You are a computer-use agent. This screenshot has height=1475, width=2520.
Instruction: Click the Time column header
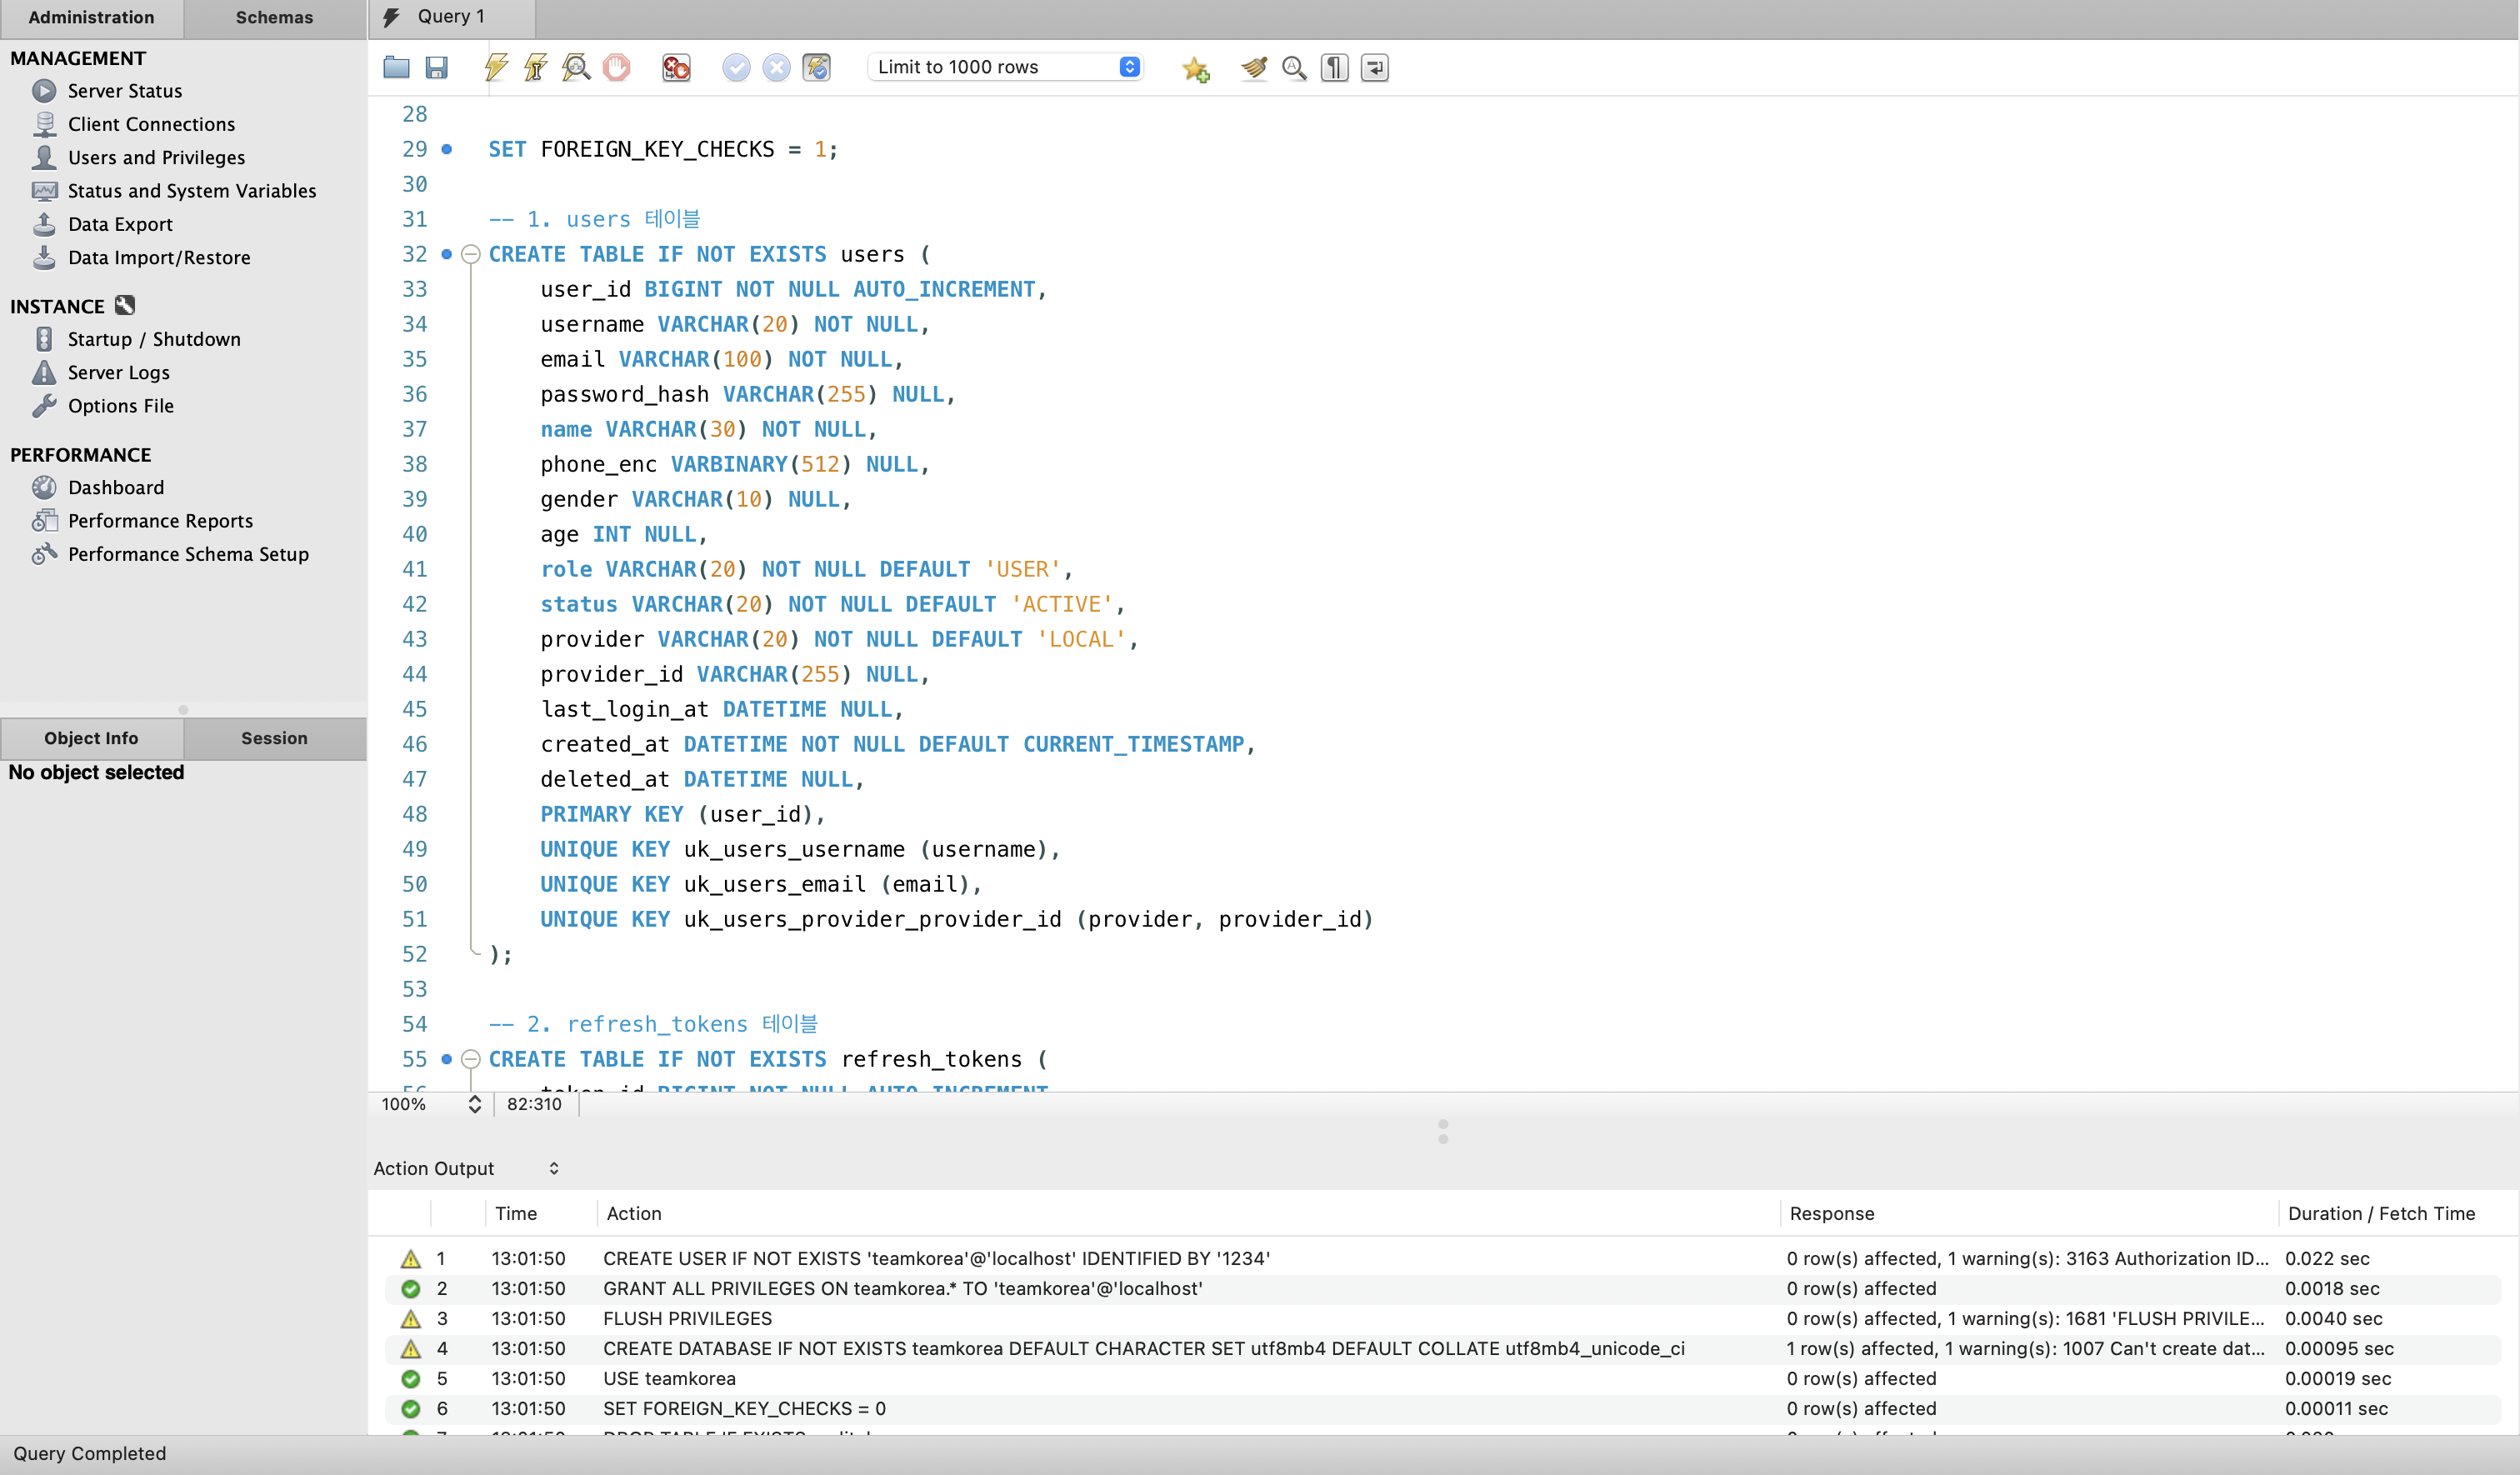tap(516, 1213)
